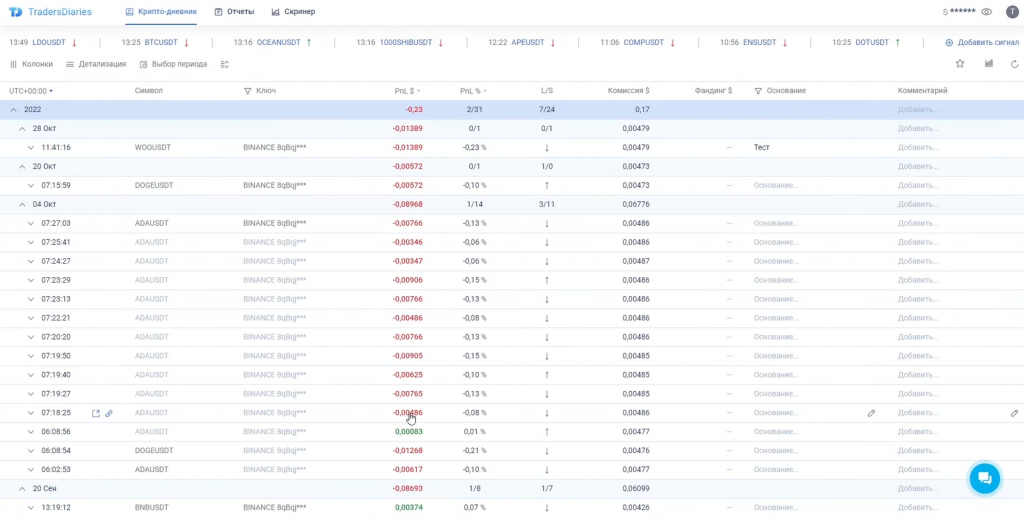Click the filter settings icon after Выбор периода
This screenshot has width=1024, height=517.
(225, 64)
